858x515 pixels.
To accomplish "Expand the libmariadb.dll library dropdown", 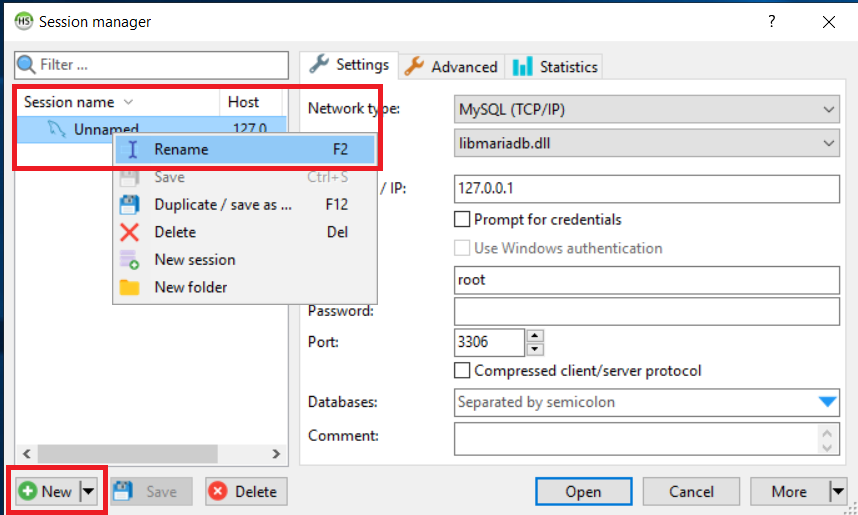I will coord(647,143).
